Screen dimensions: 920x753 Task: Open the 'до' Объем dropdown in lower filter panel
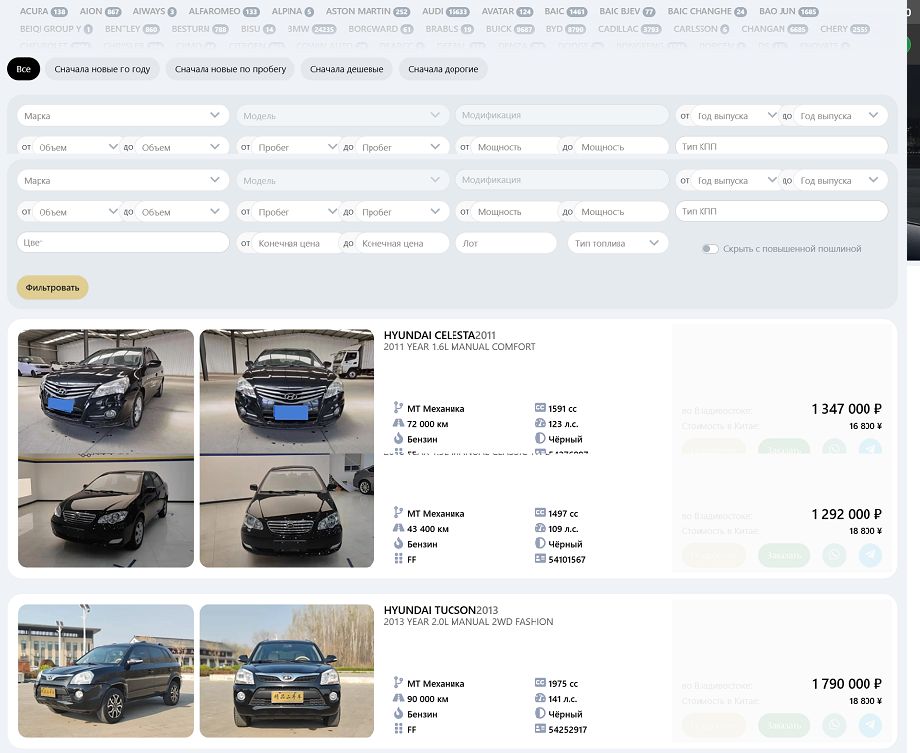180,212
